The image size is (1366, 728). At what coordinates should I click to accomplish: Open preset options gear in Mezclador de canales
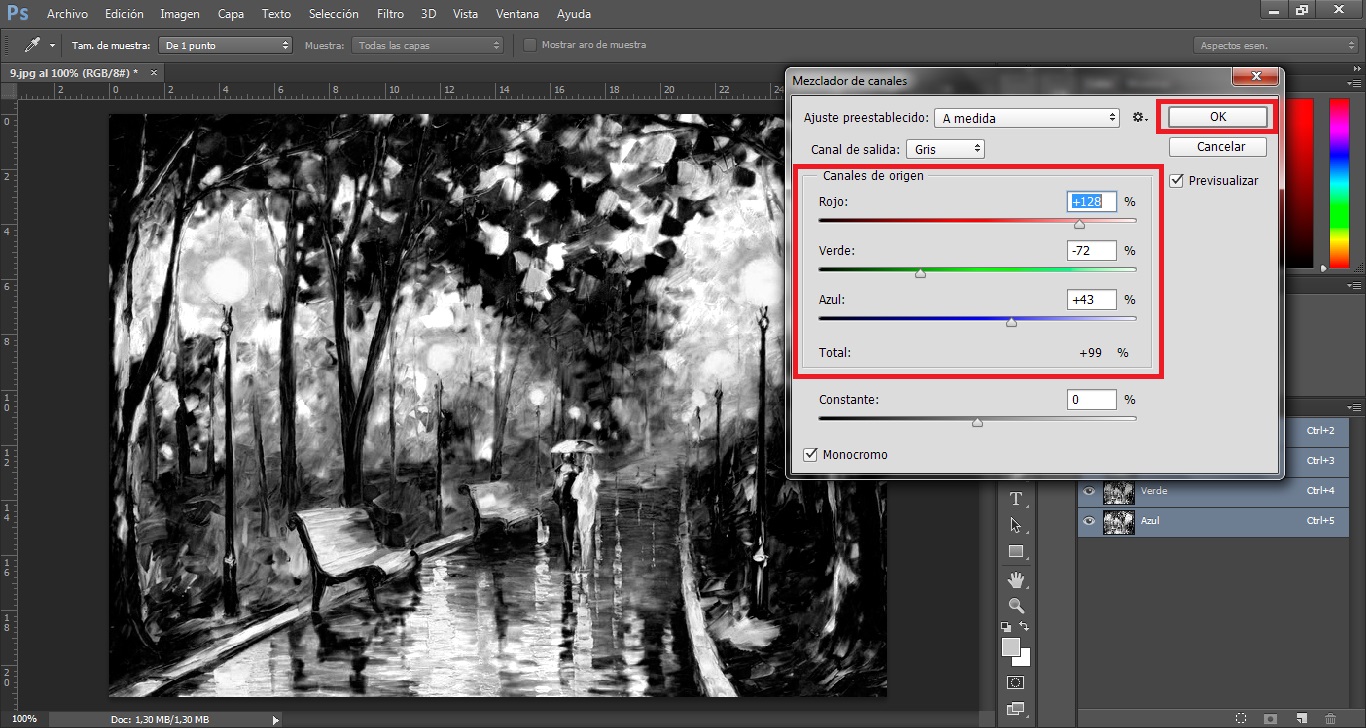[1139, 118]
